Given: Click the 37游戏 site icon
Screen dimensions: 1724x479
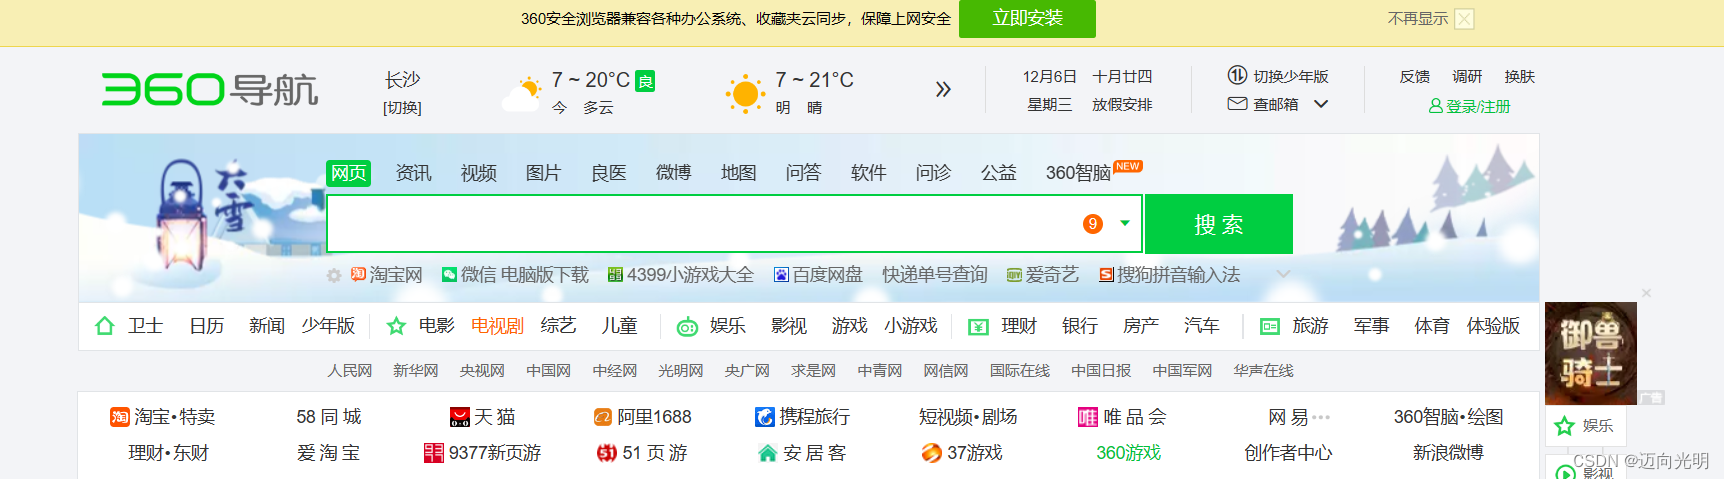Looking at the screenshot, I should coord(931,453).
